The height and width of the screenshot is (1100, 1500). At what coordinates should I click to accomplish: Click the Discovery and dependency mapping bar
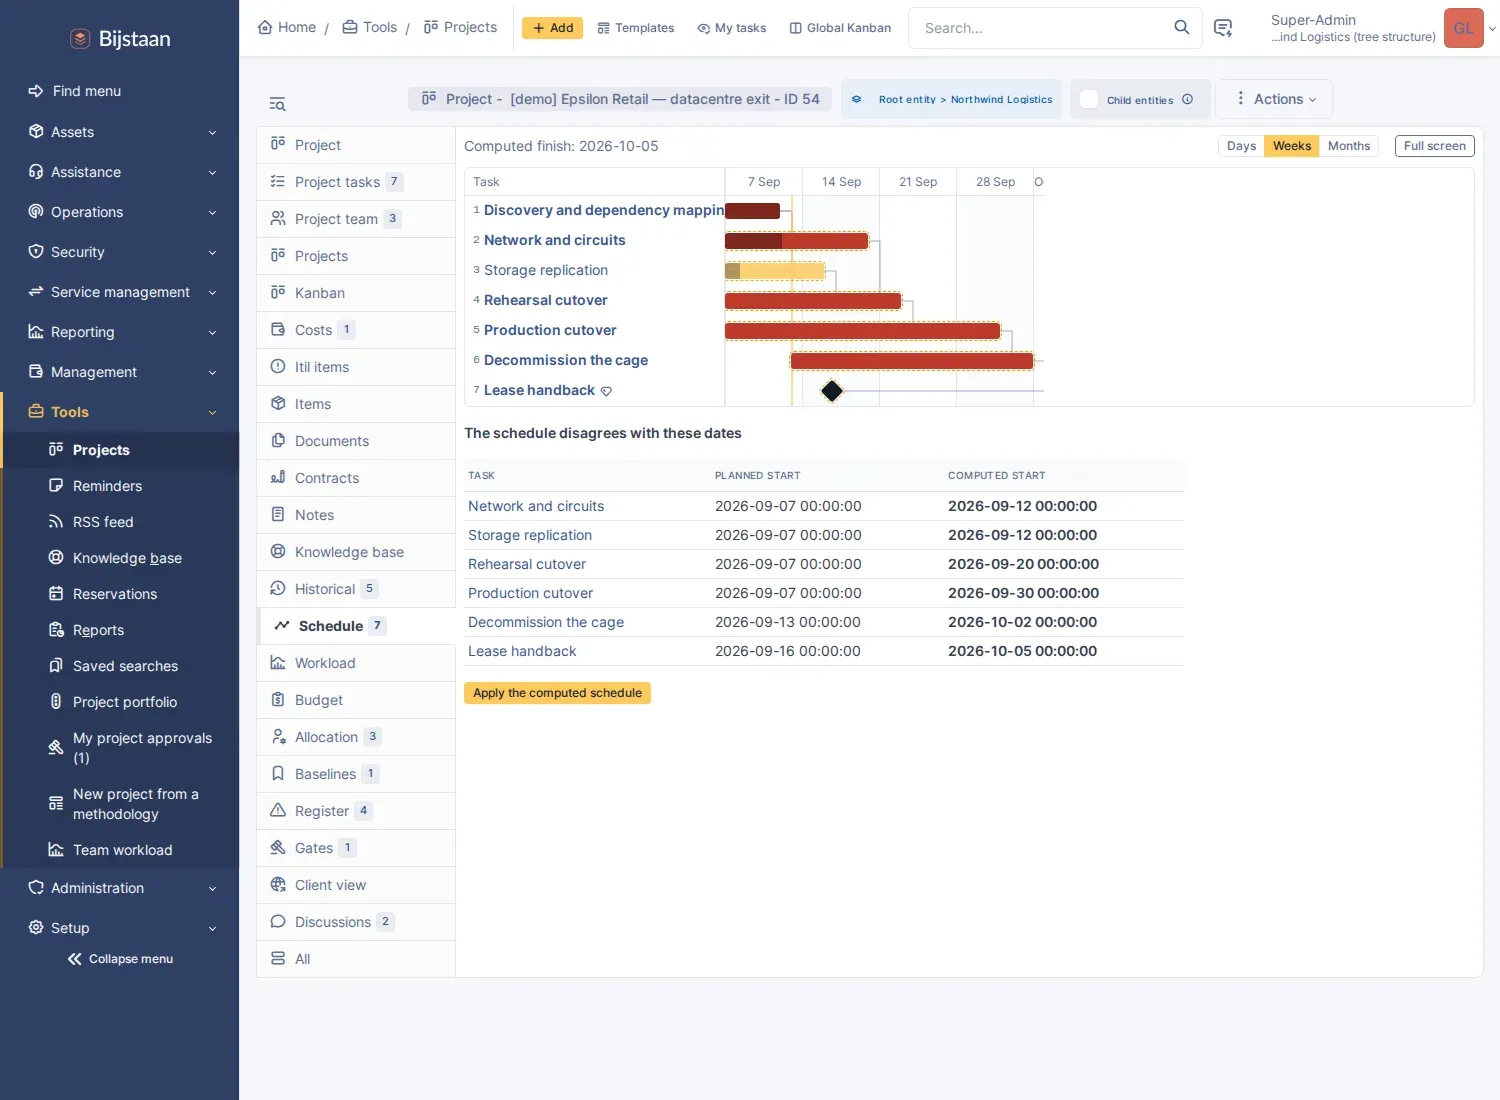[752, 211]
